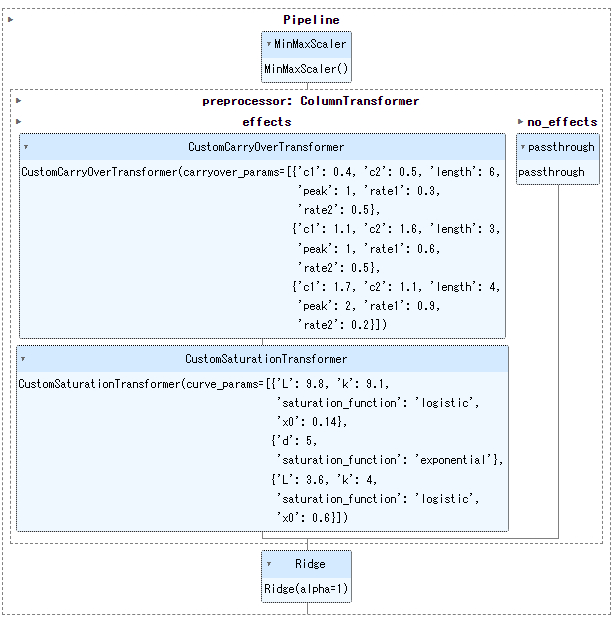Click the Ridge(alpha=1) parameter text
This screenshot has width=615, height=625.
pyautogui.click(x=306, y=589)
